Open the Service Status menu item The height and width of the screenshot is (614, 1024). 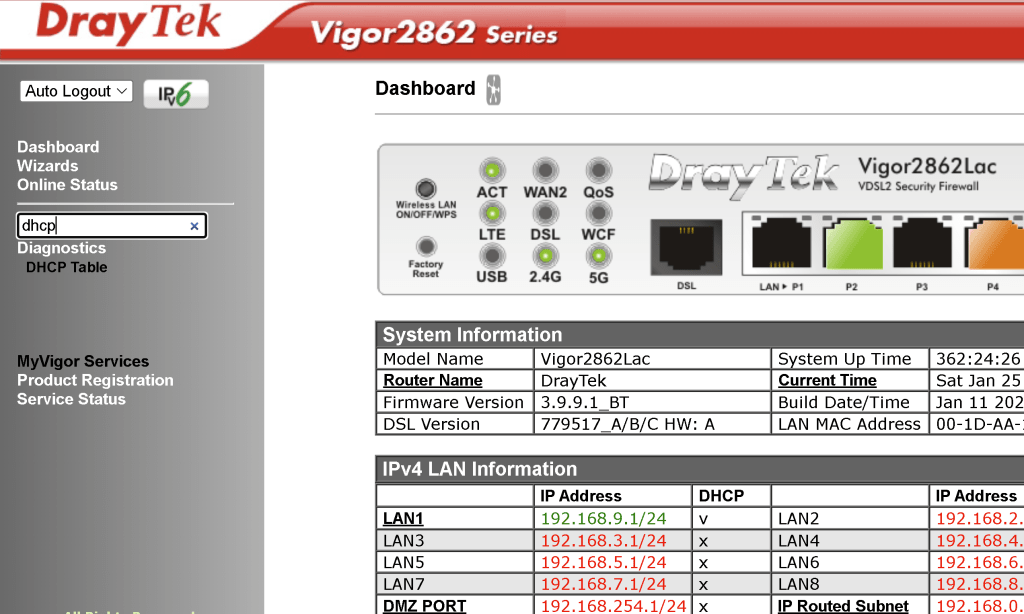coord(71,399)
